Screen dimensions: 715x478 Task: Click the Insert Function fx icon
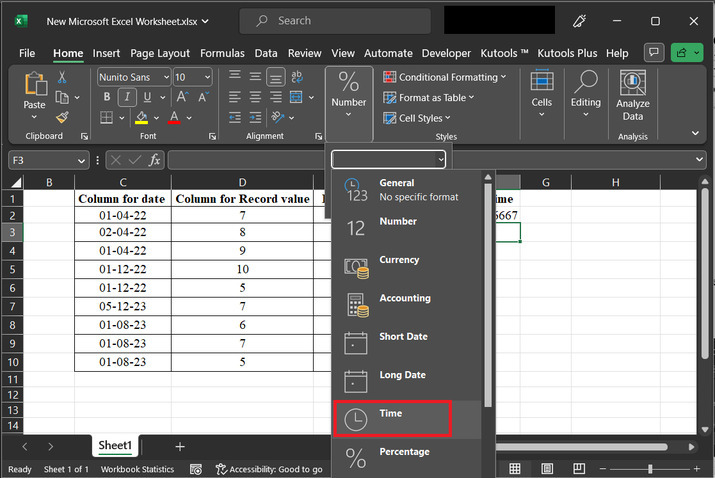154,160
